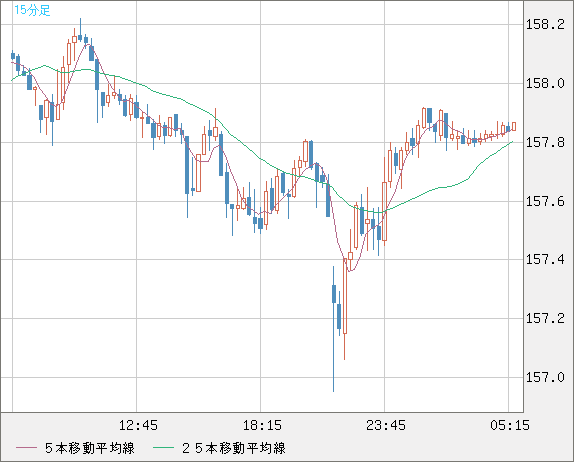Click the 157.8 price axis label
The height and width of the screenshot is (462, 574).
tap(545, 142)
